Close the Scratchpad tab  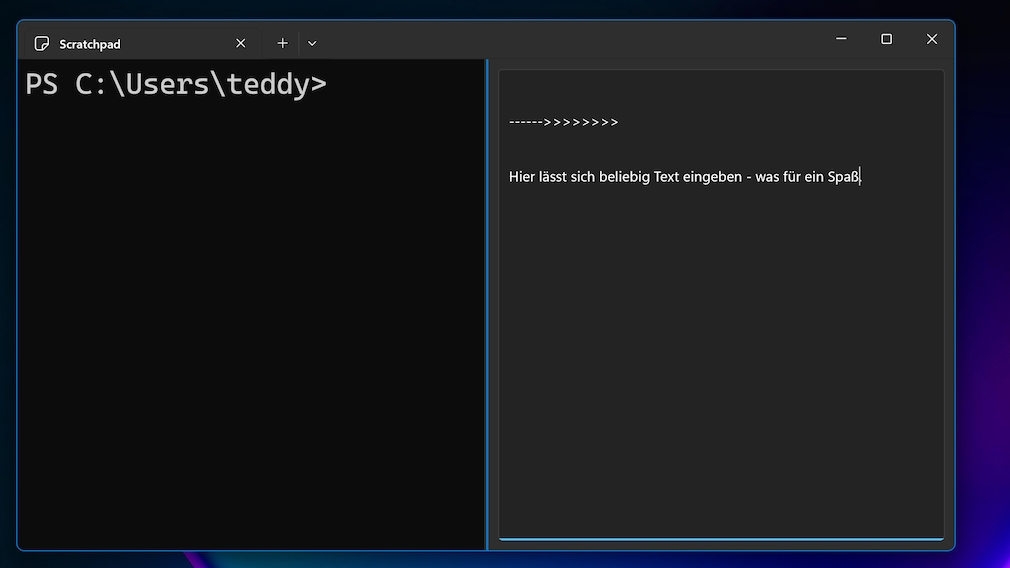pyautogui.click(x=240, y=43)
